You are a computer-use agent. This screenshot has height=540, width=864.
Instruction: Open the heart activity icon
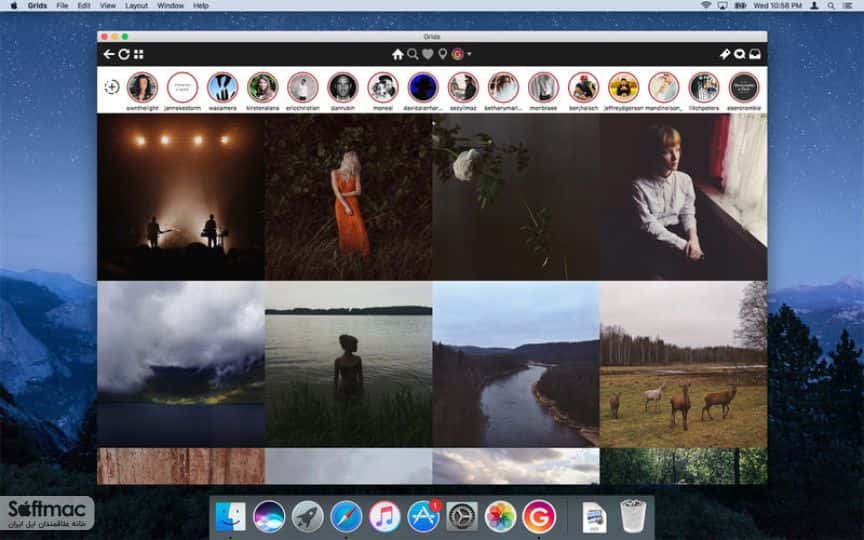(428, 54)
